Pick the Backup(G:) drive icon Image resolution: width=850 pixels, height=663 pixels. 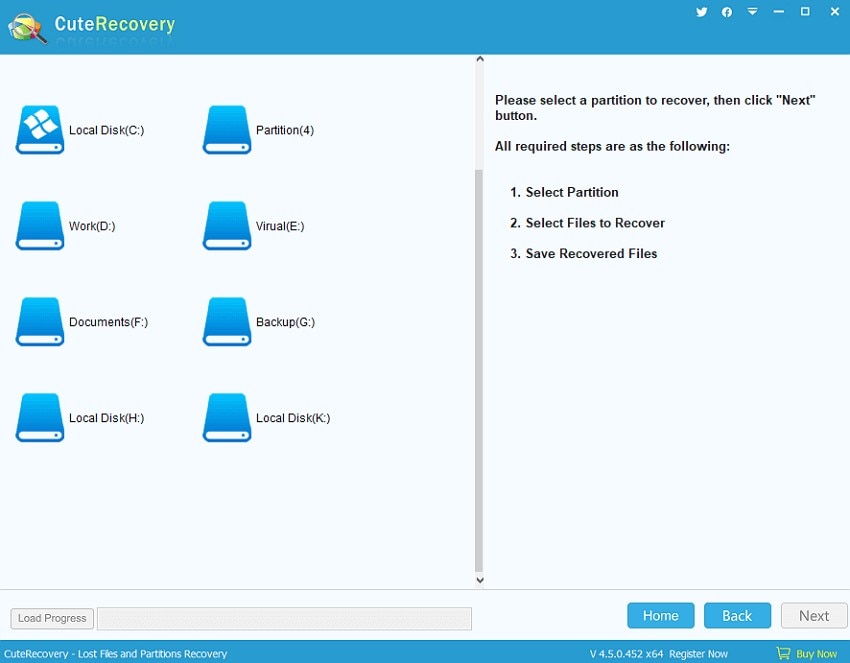pyautogui.click(x=227, y=322)
